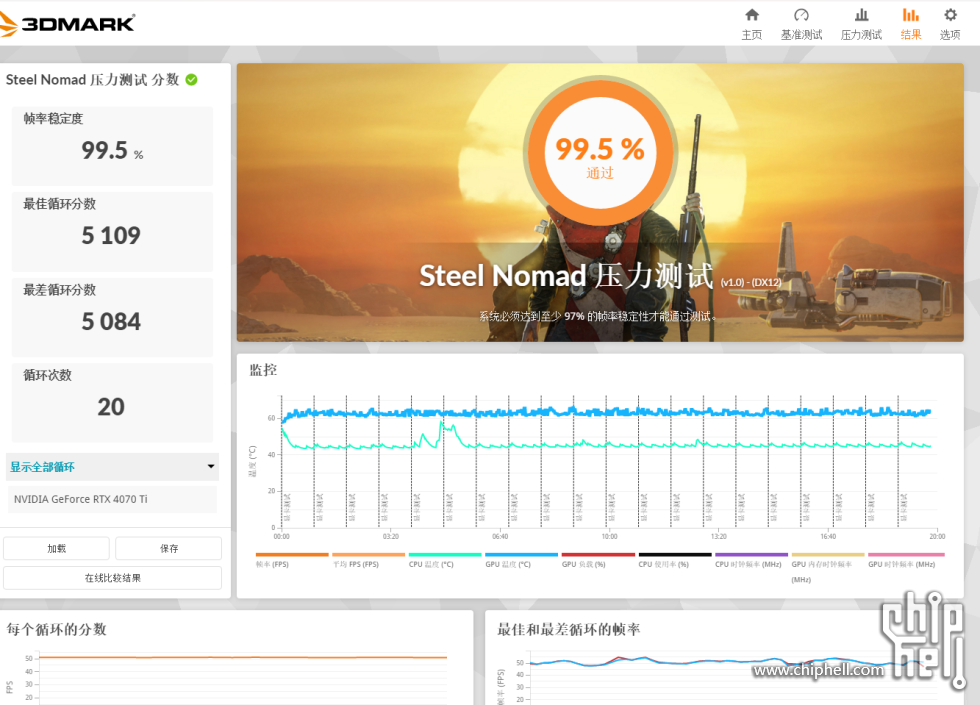Image resolution: width=980 pixels, height=705 pixels.
Task: Click the 3DMark logo
Action: (67, 24)
